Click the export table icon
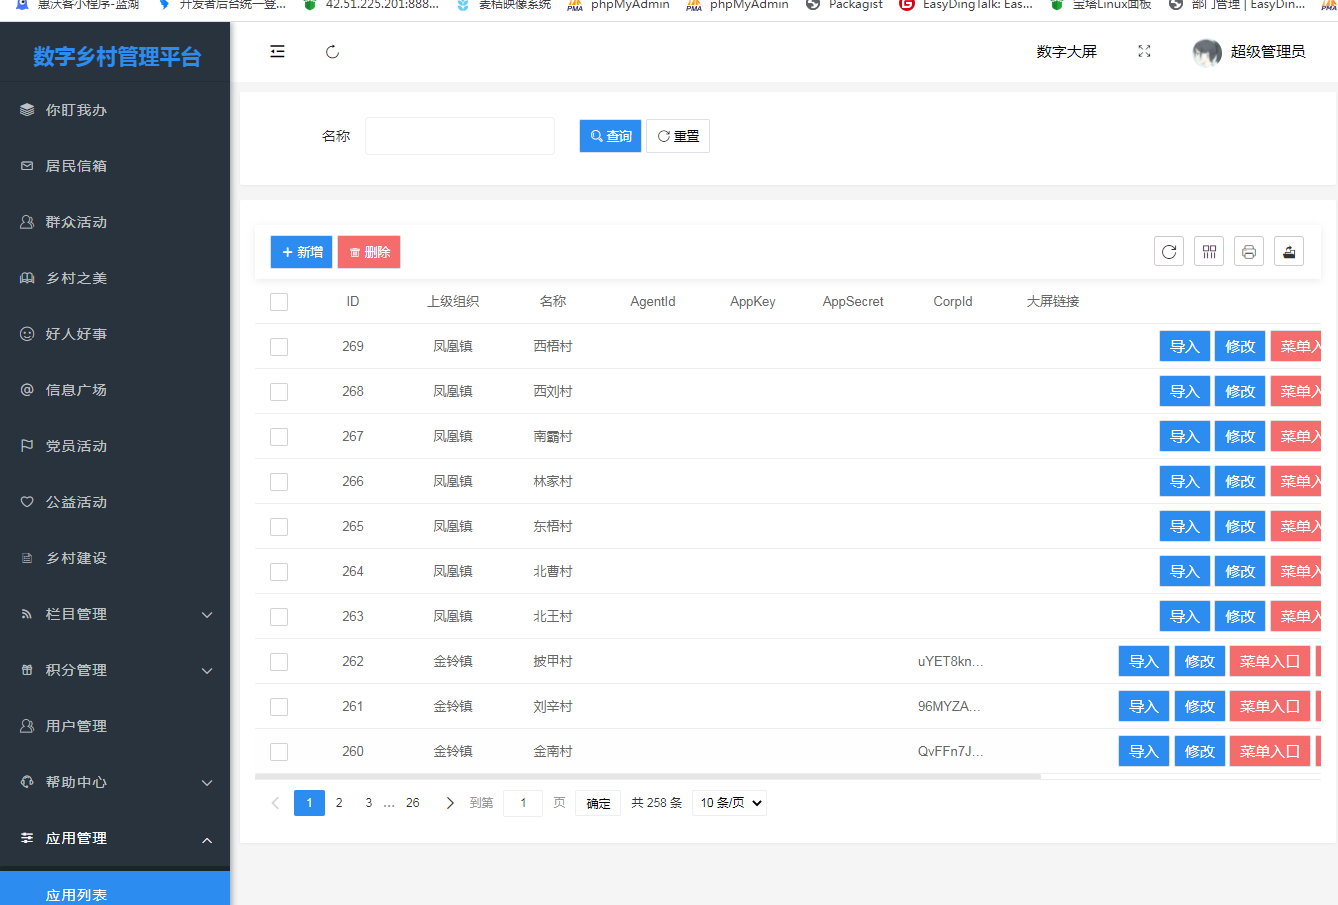1338x905 pixels. 1289,251
